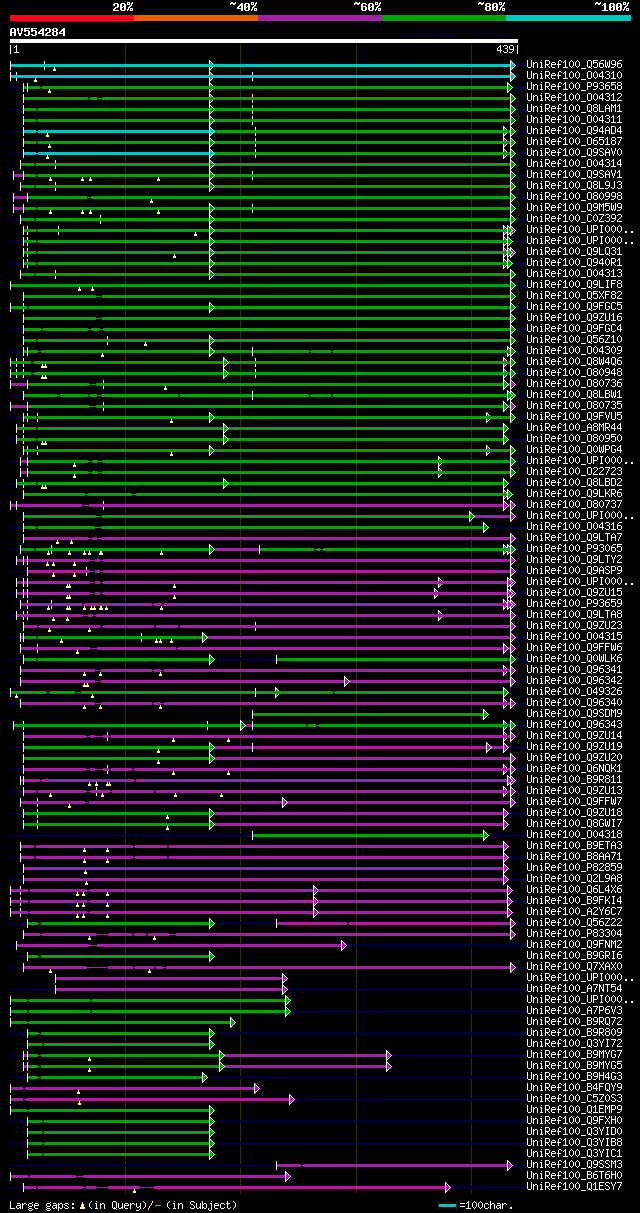The height and width of the screenshot is (1213, 640).
Task: Click the UniRef100_O80736 entry
Action: [574, 383]
